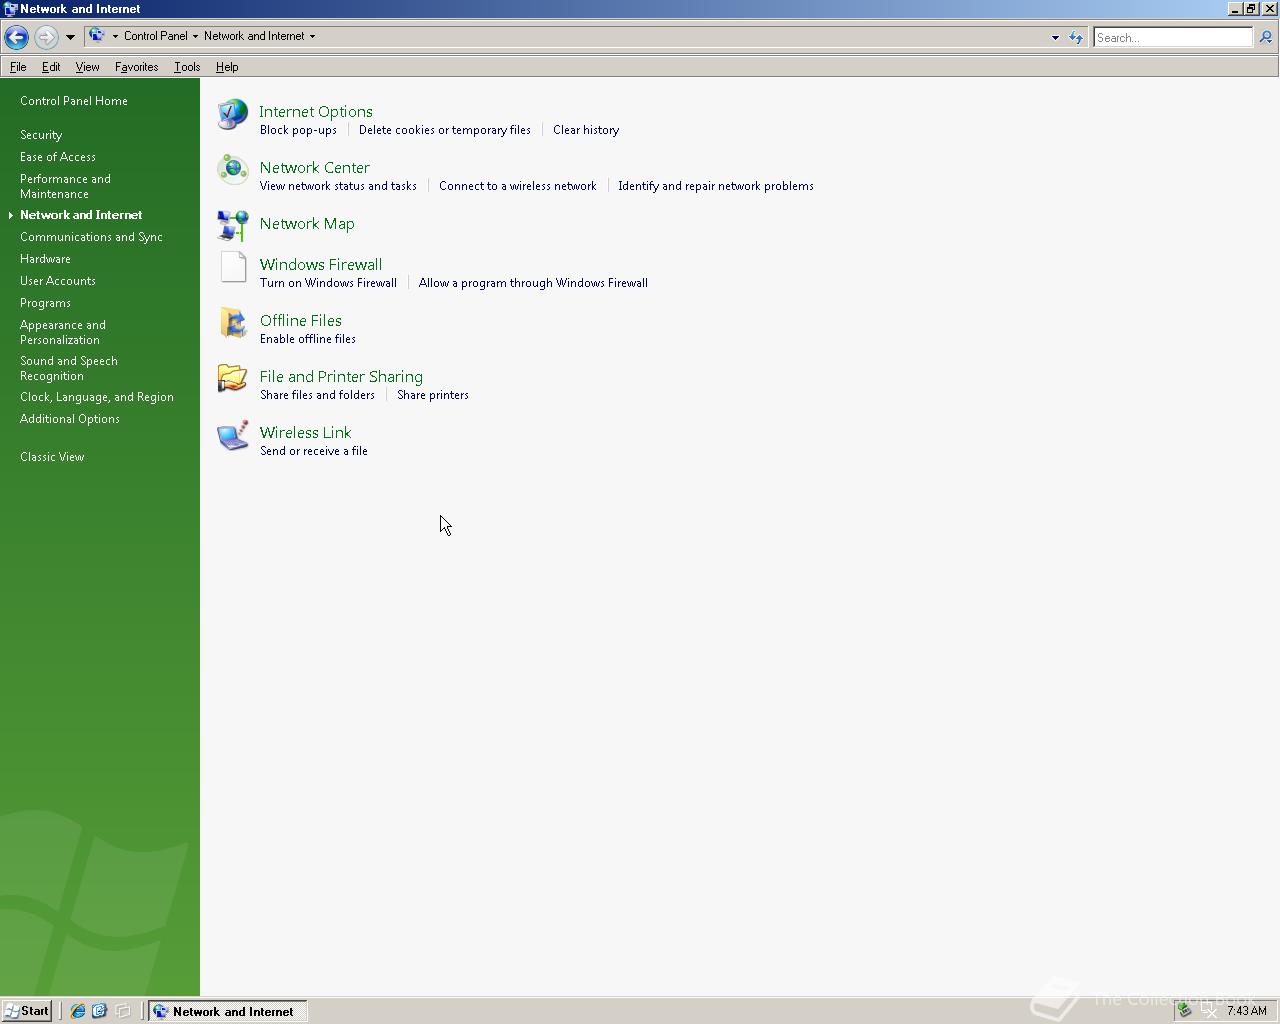
Task: Open the Tools menu
Action: point(187,67)
